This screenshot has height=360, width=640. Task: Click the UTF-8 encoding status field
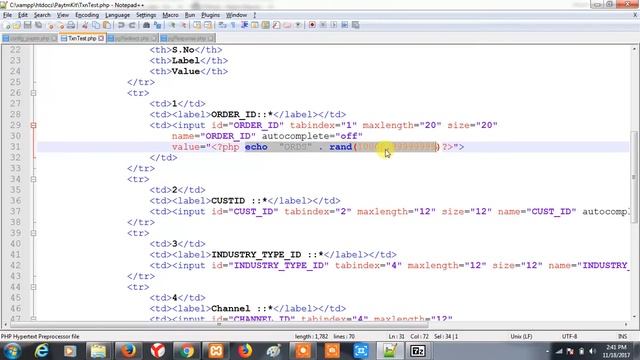click(x=569, y=336)
